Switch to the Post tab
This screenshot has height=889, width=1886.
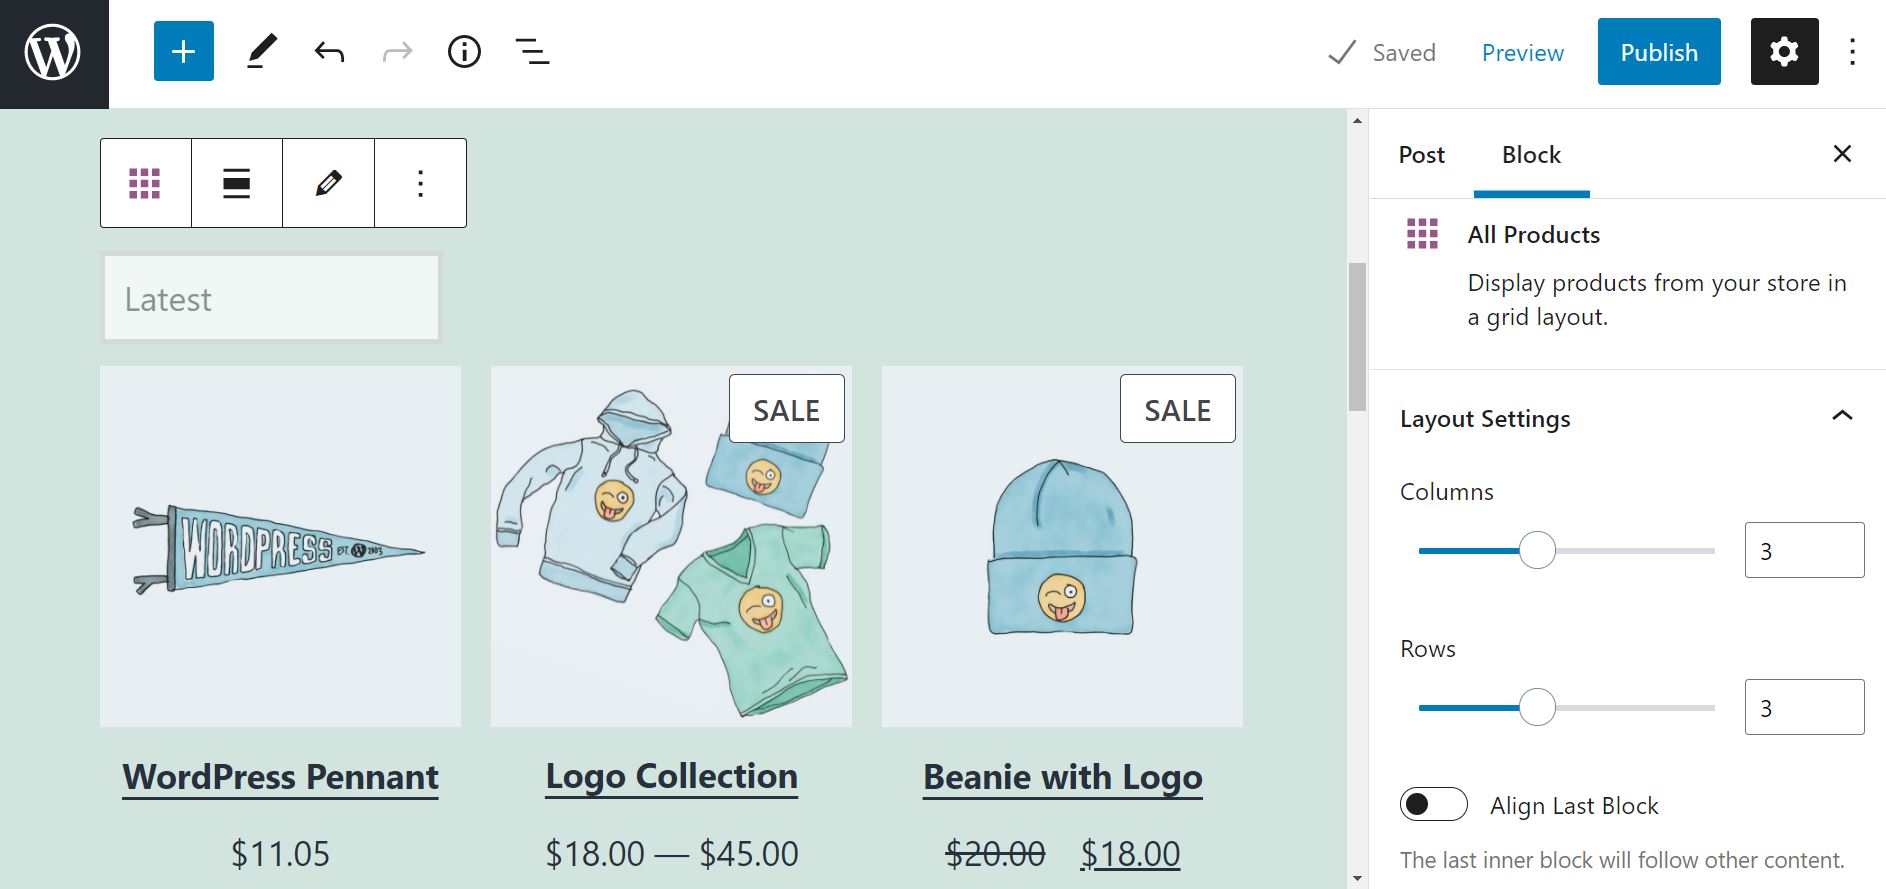point(1420,155)
